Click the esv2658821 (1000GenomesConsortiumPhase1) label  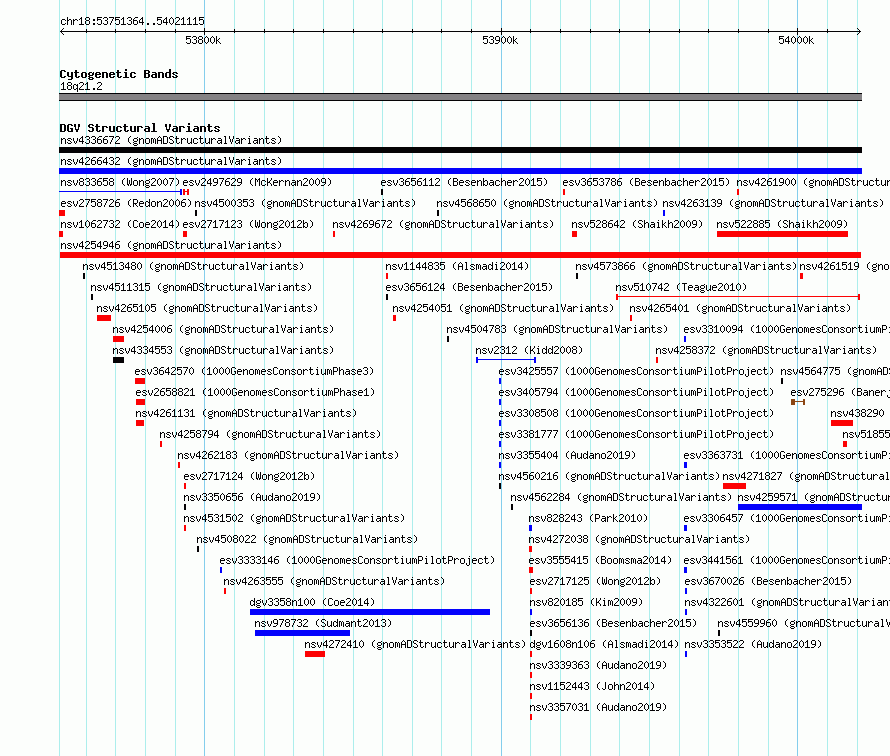[255, 392]
